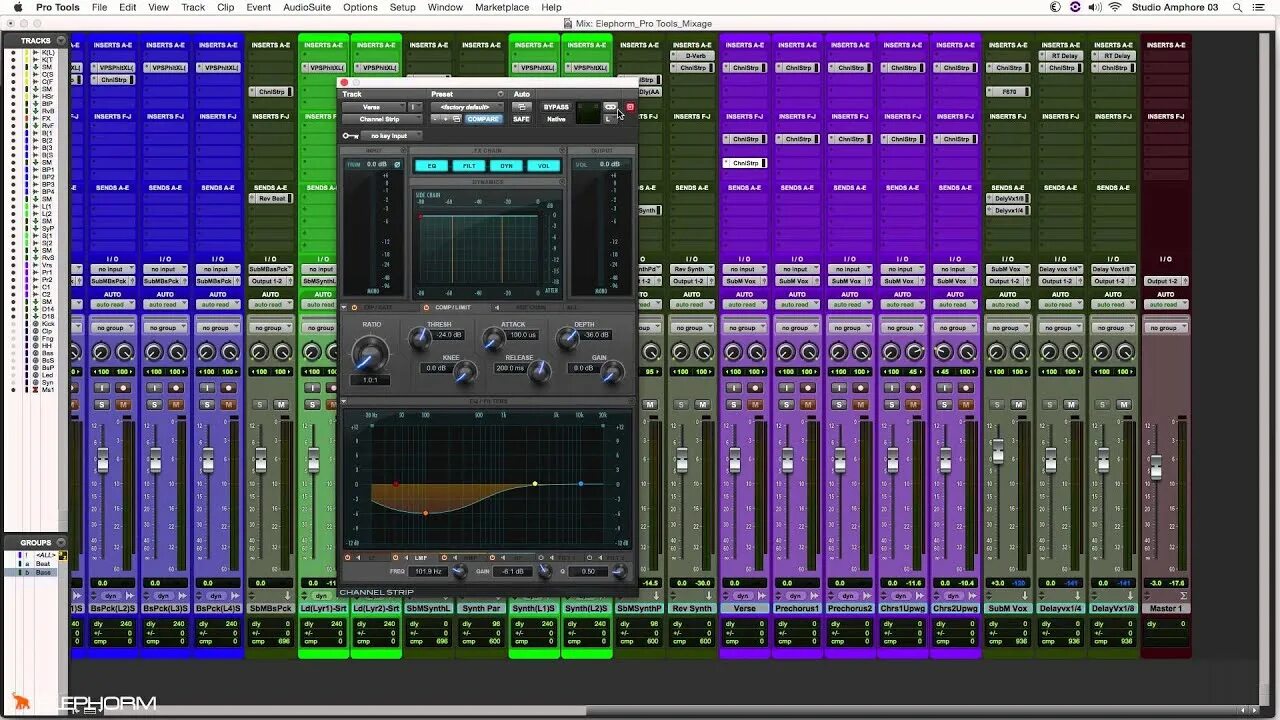Image resolution: width=1280 pixels, height=720 pixels.
Task: Click the Spotlight search icon in menu bar
Action: 1236,7
